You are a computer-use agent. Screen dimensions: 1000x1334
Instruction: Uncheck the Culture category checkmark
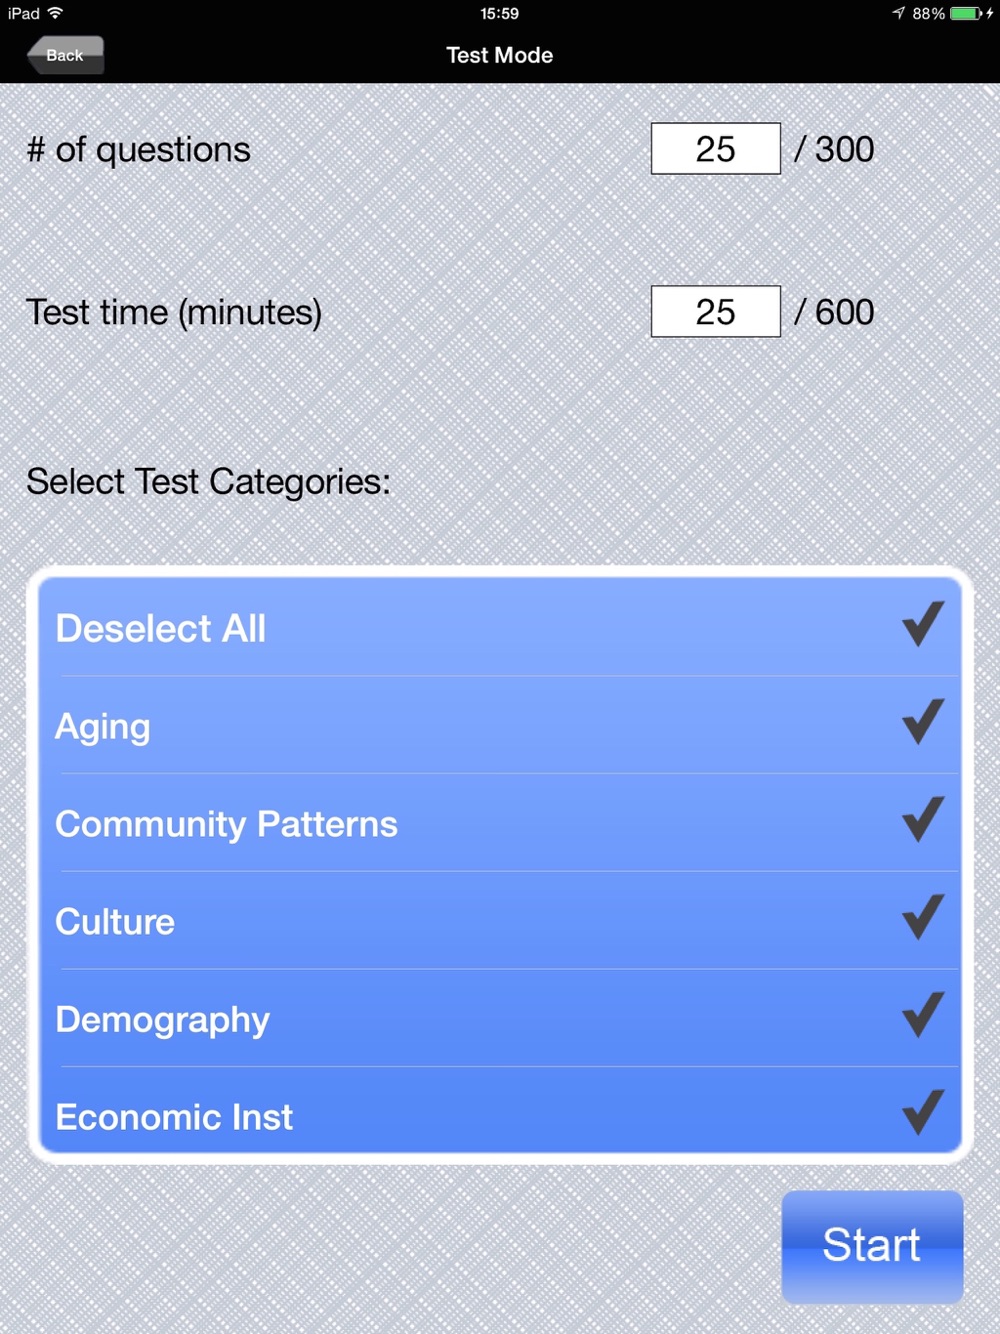pos(922,918)
